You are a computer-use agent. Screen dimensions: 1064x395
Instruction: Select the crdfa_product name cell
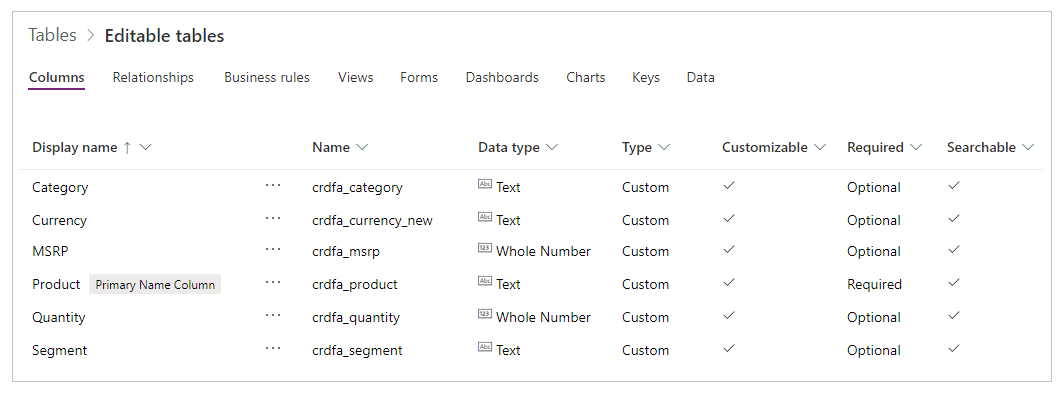tap(355, 284)
